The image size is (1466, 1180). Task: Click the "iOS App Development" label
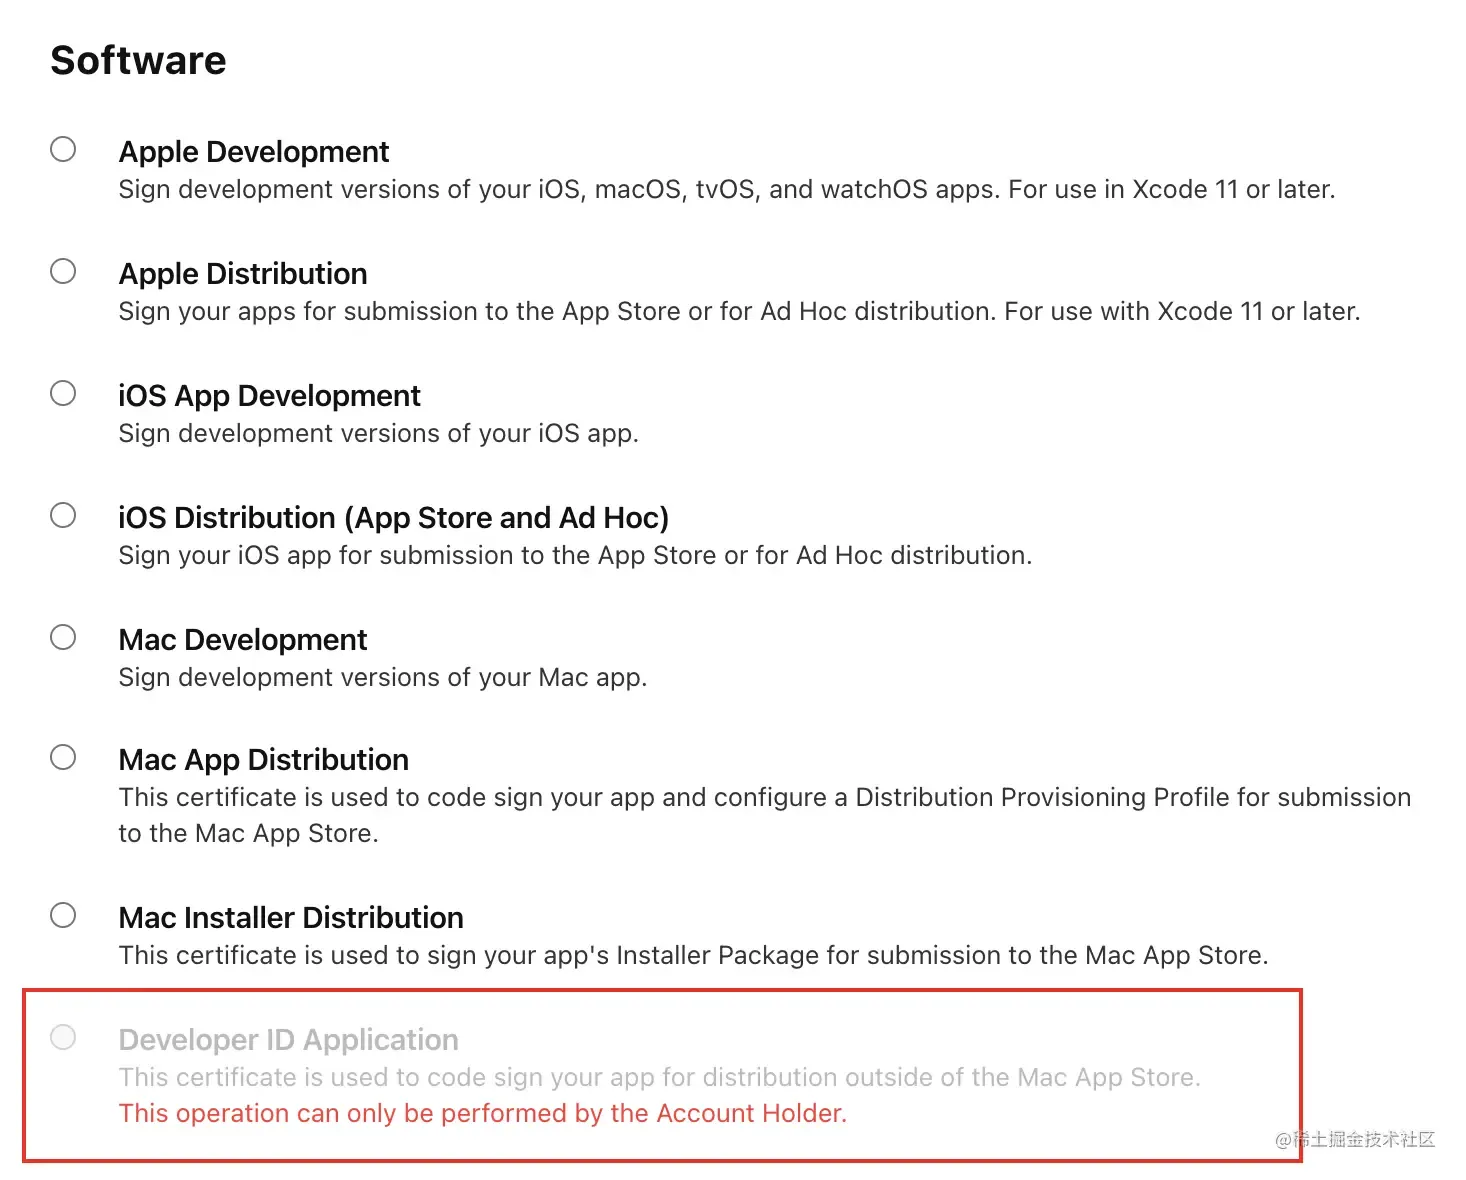(269, 396)
